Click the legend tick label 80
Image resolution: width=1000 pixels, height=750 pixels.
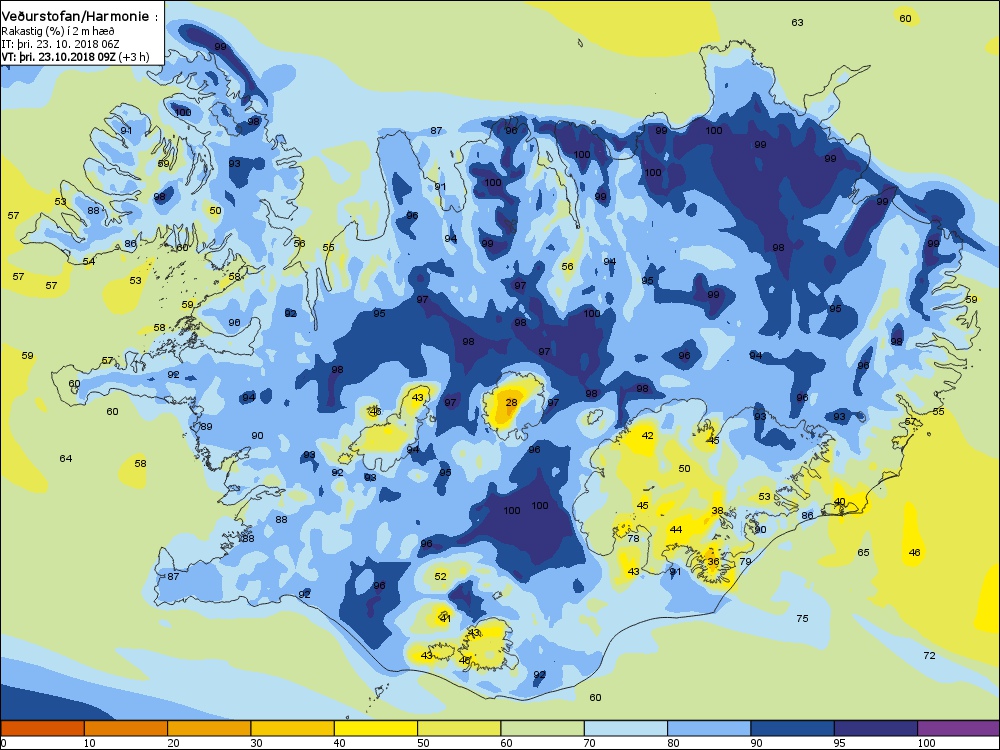[673, 743]
